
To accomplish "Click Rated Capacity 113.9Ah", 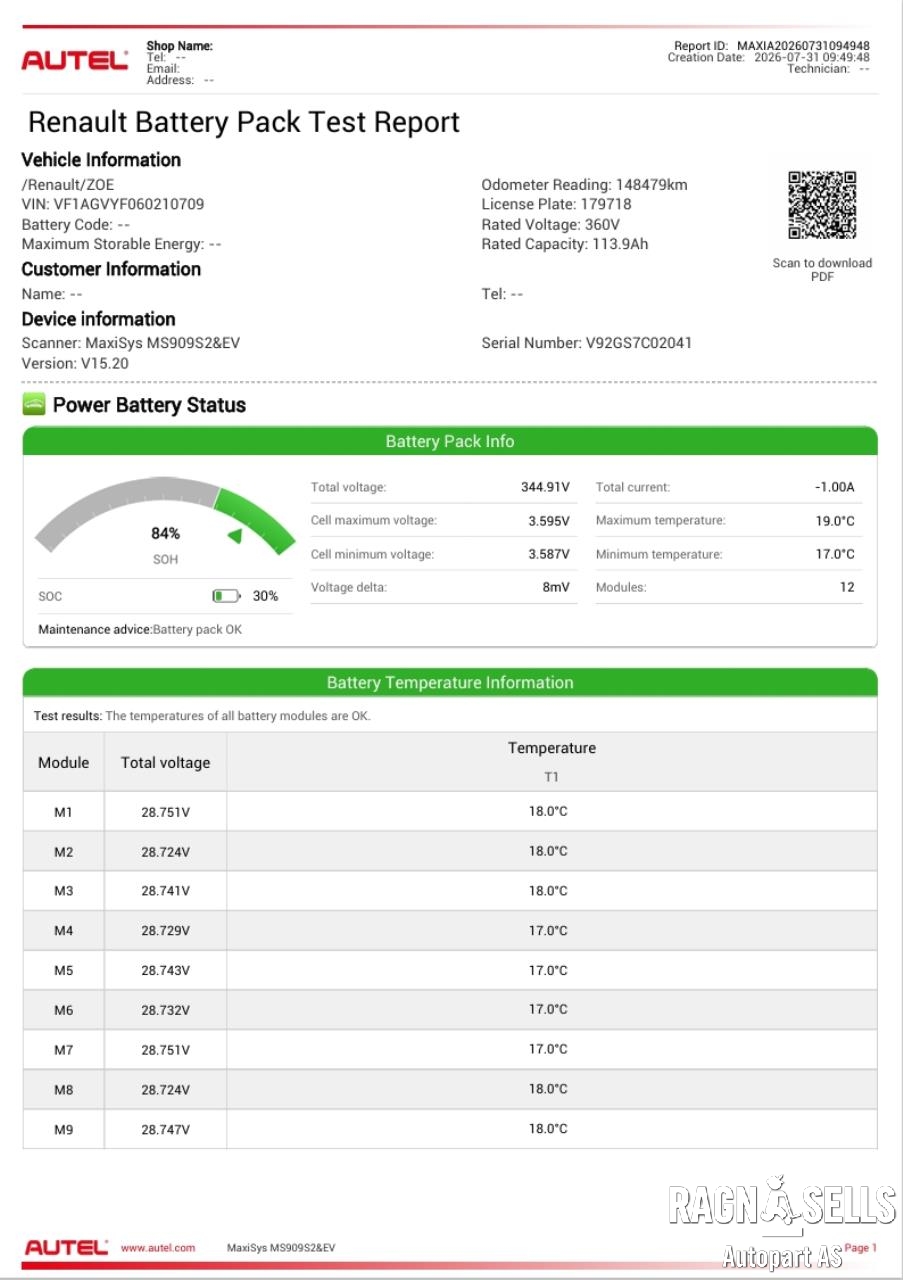I will 565,244.
